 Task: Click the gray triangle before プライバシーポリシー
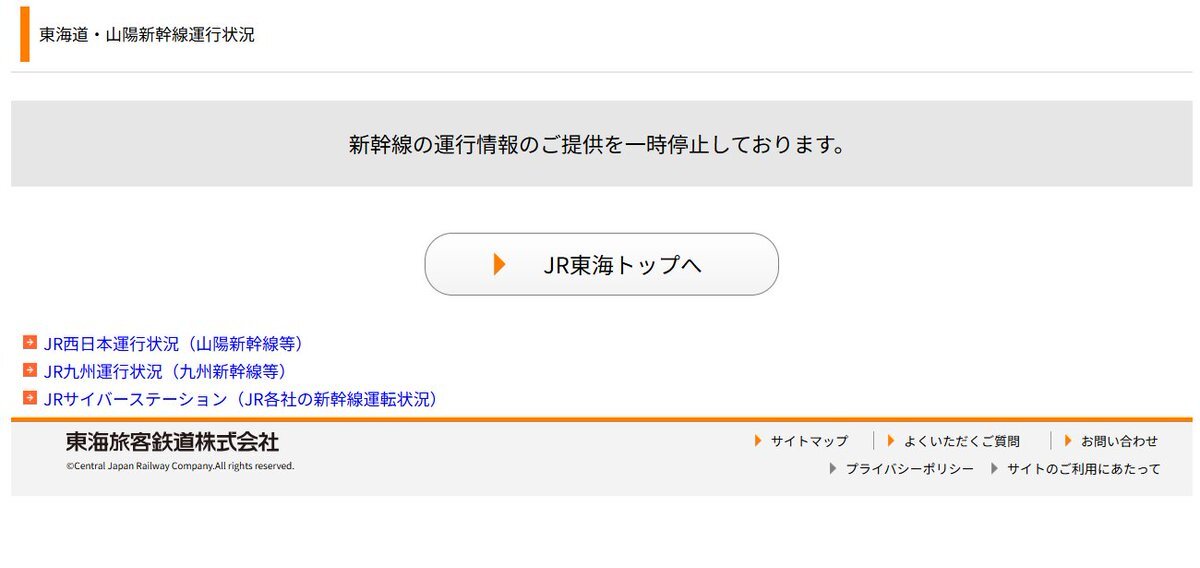pos(832,468)
